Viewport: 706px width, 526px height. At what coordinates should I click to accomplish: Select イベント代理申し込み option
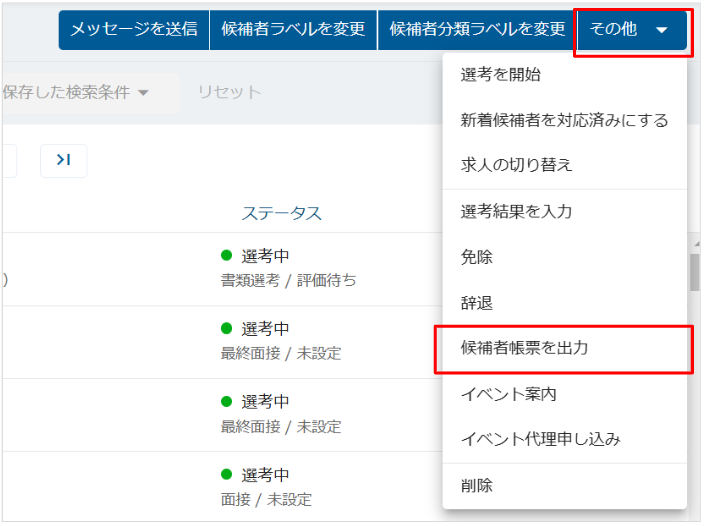click(540, 440)
